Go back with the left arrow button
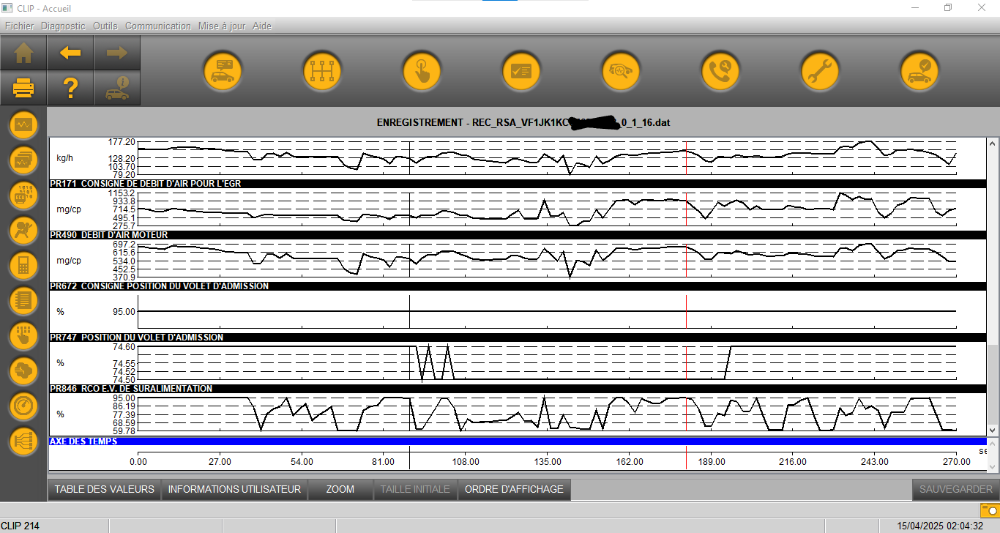 70,54
